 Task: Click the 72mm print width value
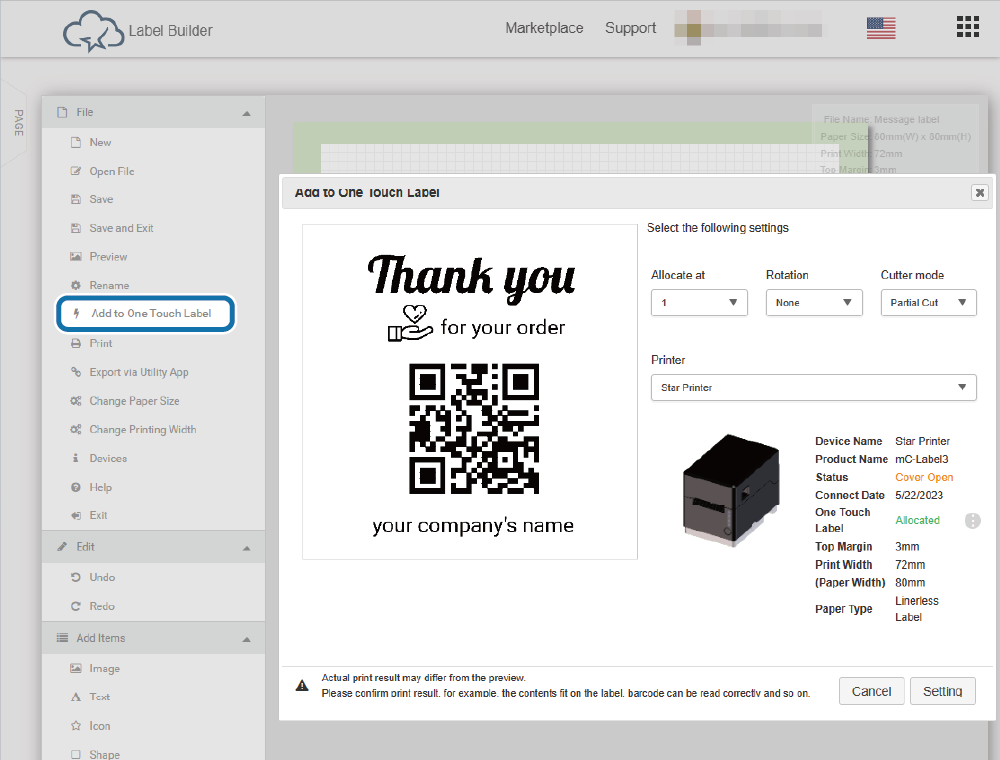point(910,565)
